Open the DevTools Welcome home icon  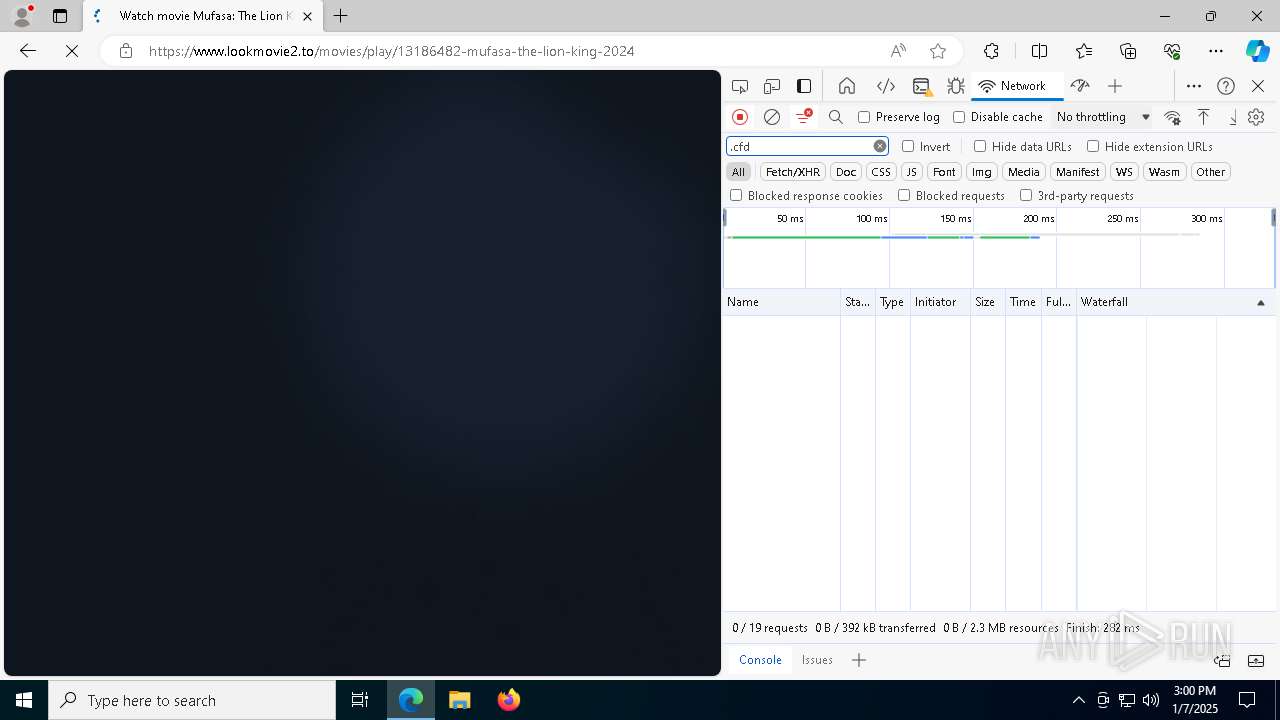pyautogui.click(x=847, y=86)
